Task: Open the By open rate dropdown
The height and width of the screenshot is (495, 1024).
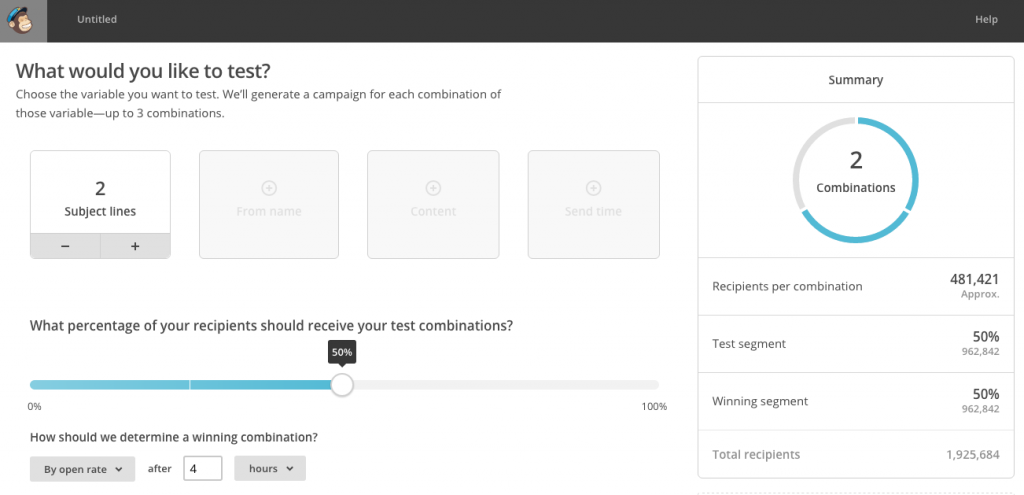Action: [x=82, y=469]
